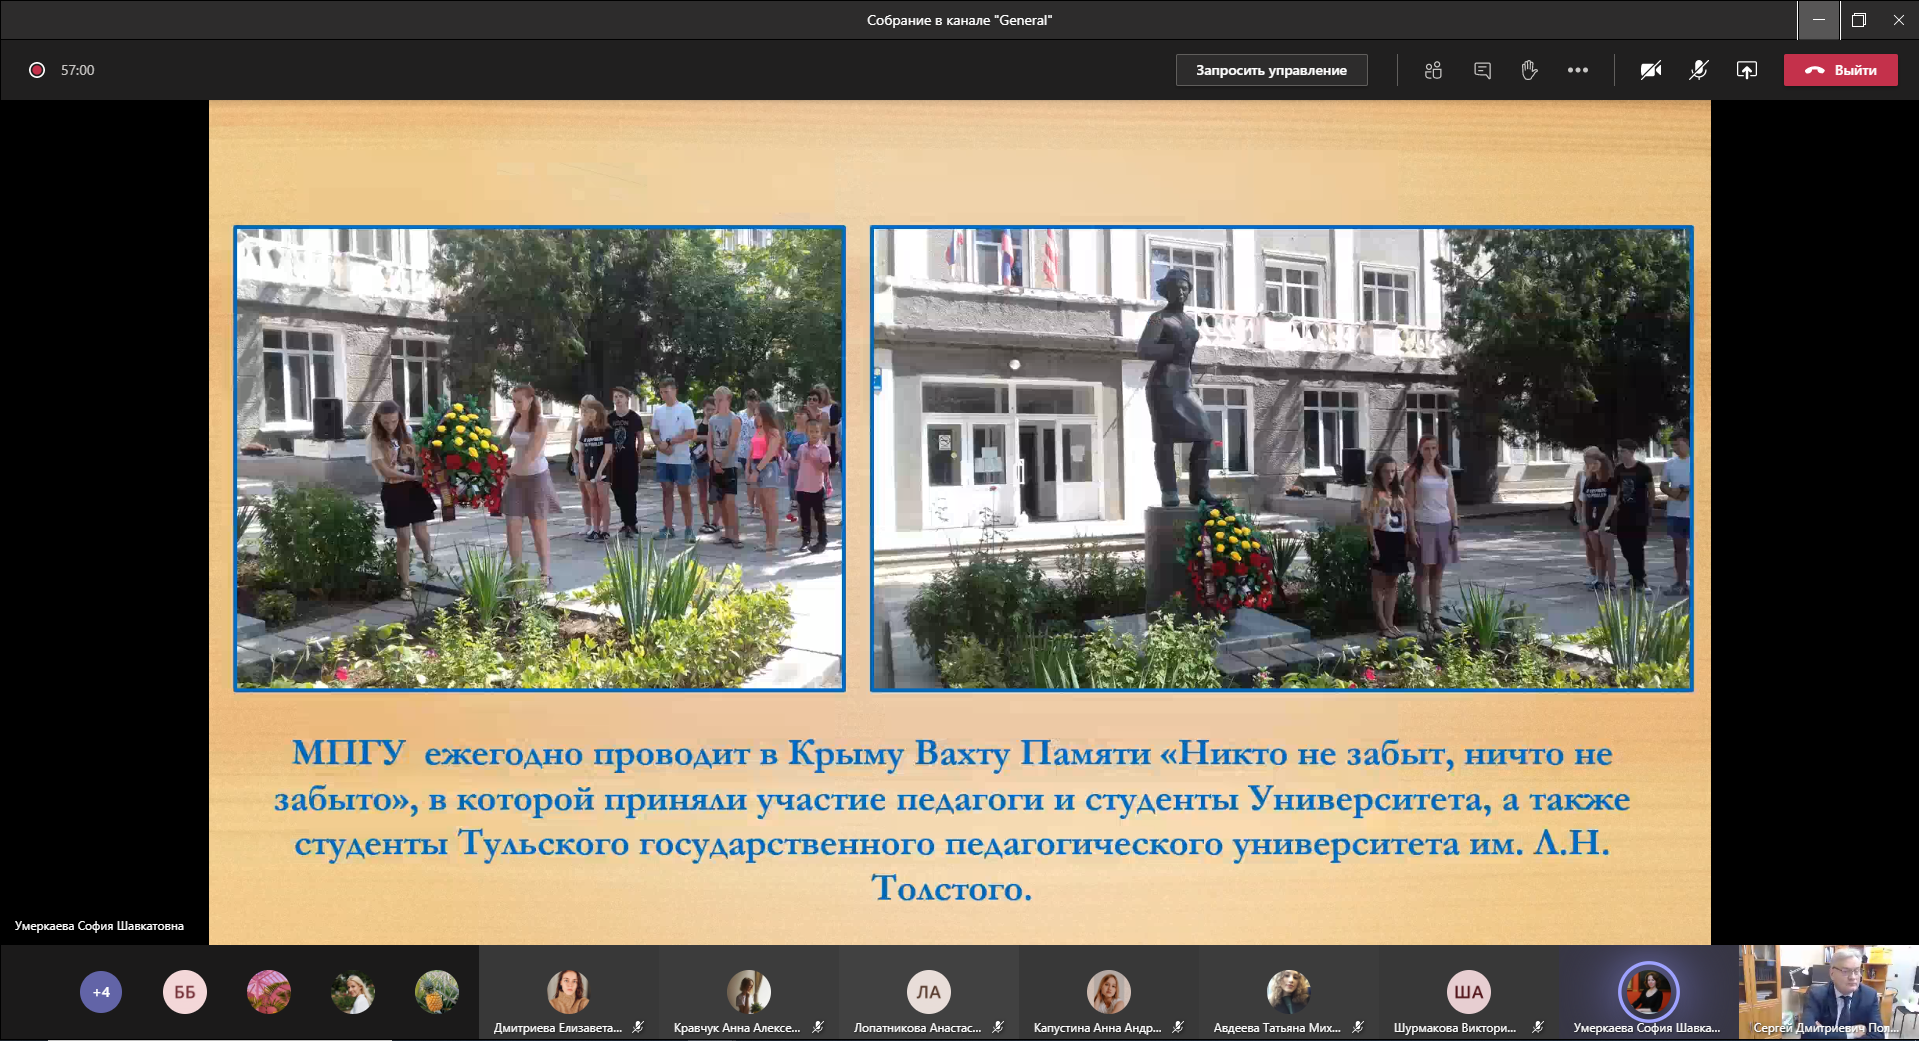The image size is (1919, 1041).
Task: Click the left photo on shared slide
Action: point(539,458)
